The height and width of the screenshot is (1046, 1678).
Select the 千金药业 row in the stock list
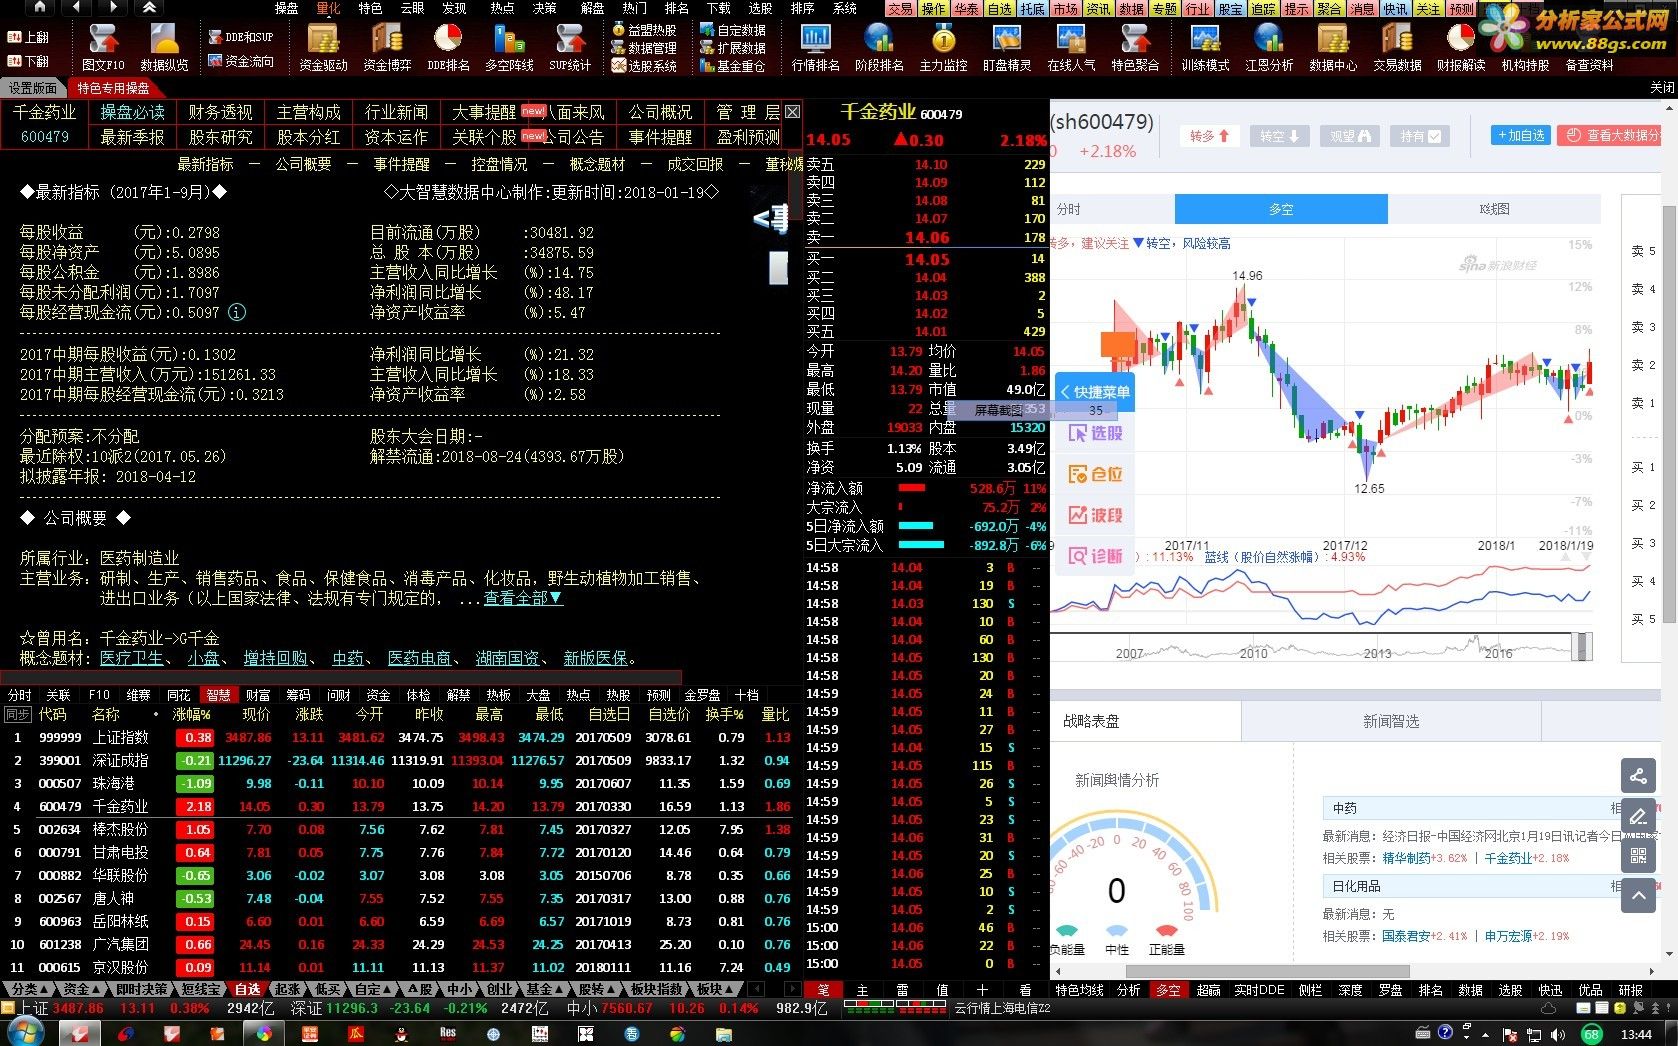click(x=400, y=806)
